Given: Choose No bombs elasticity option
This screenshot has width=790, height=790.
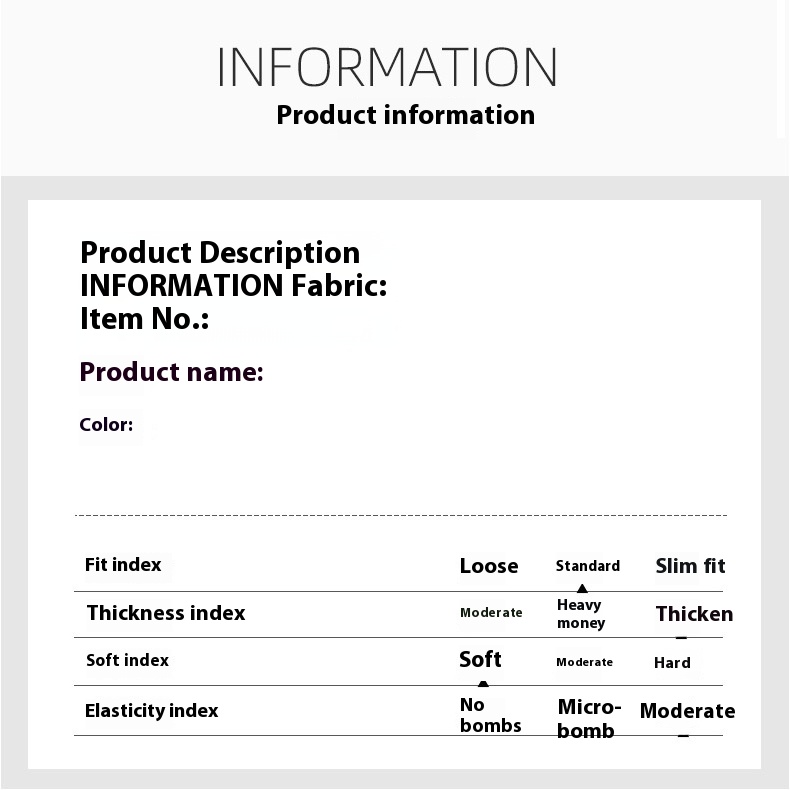Looking at the screenshot, I should click(x=490, y=715).
